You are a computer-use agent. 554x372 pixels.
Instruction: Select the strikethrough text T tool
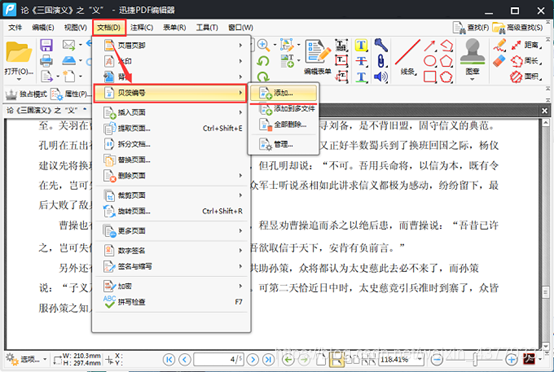[x=361, y=61]
